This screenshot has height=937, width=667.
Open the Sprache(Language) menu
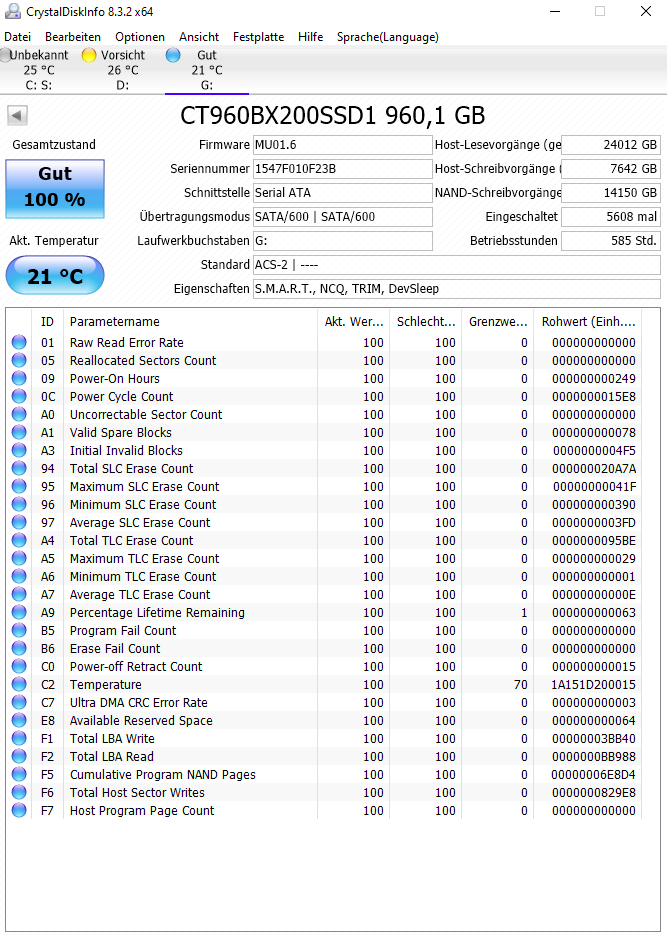click(x=387, y=37)
